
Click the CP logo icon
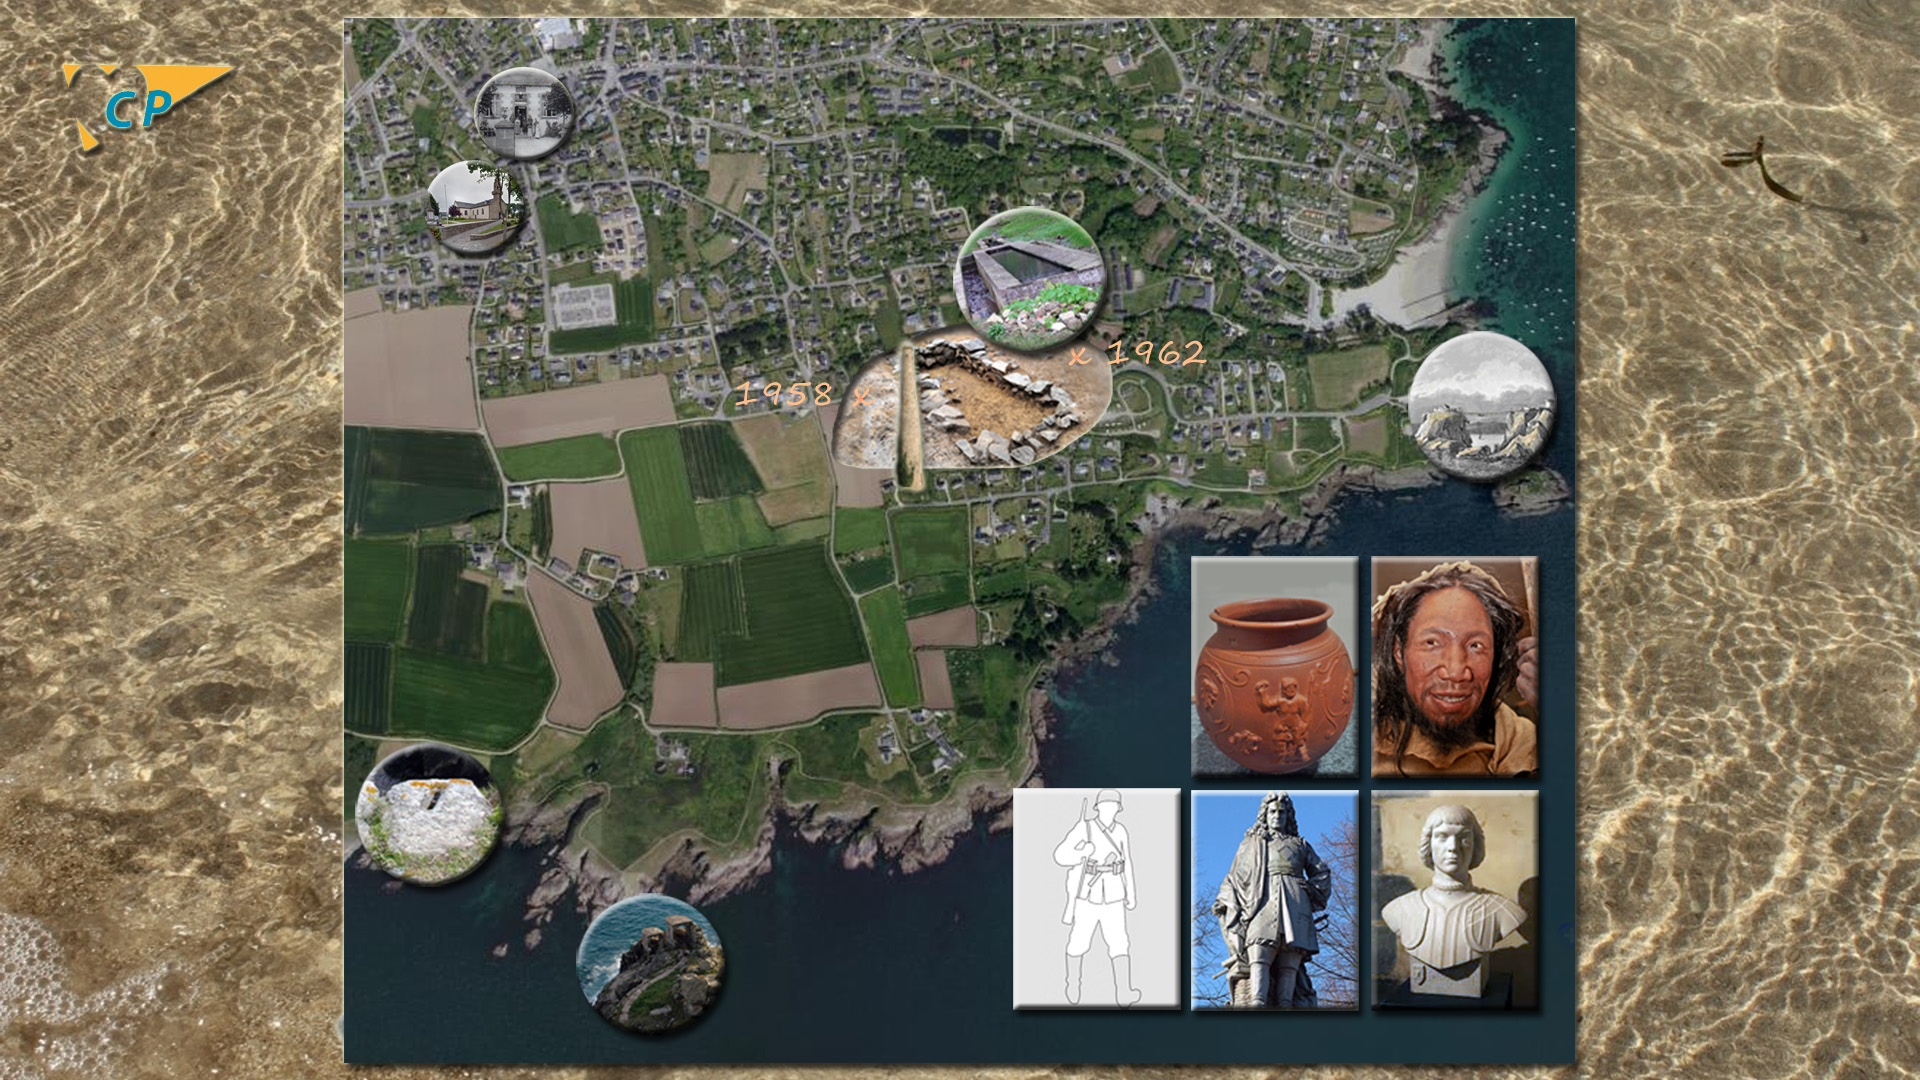click(x=146, y=107)
